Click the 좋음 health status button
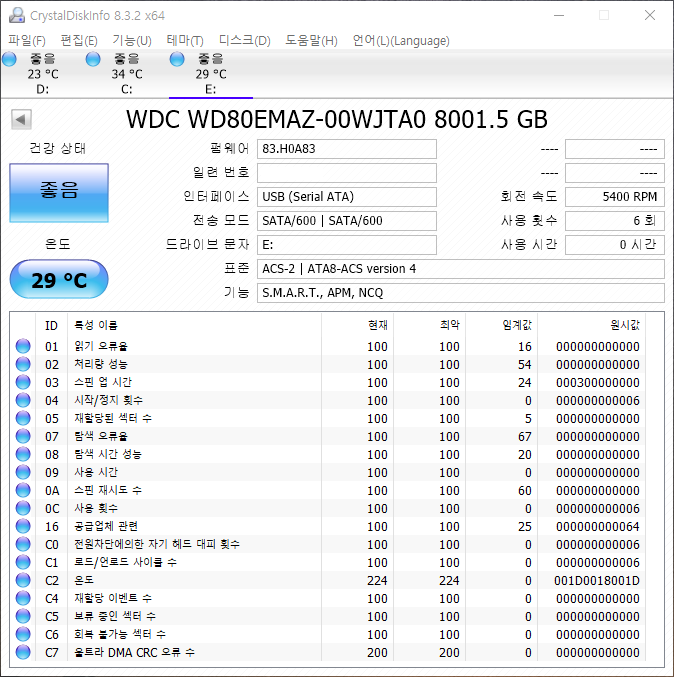The width and height of the screenshot is (674, 677). pyautogui.click(x=59, y=193)
